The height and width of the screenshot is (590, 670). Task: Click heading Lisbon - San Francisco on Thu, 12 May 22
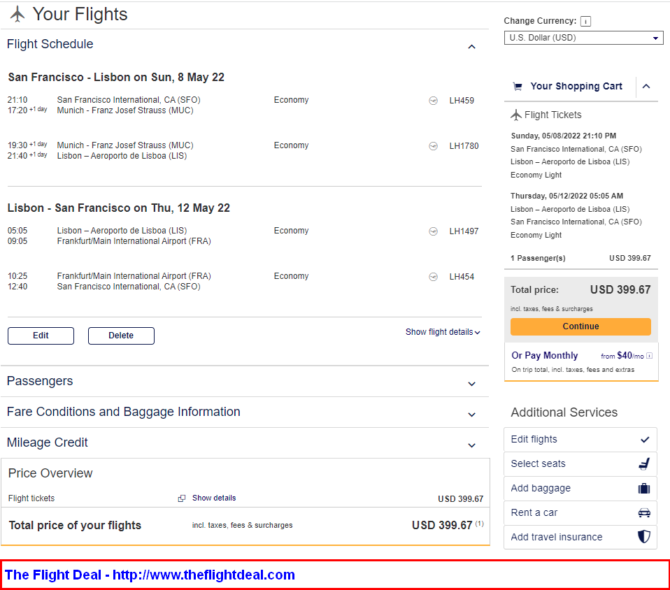[x=119, y=208]
